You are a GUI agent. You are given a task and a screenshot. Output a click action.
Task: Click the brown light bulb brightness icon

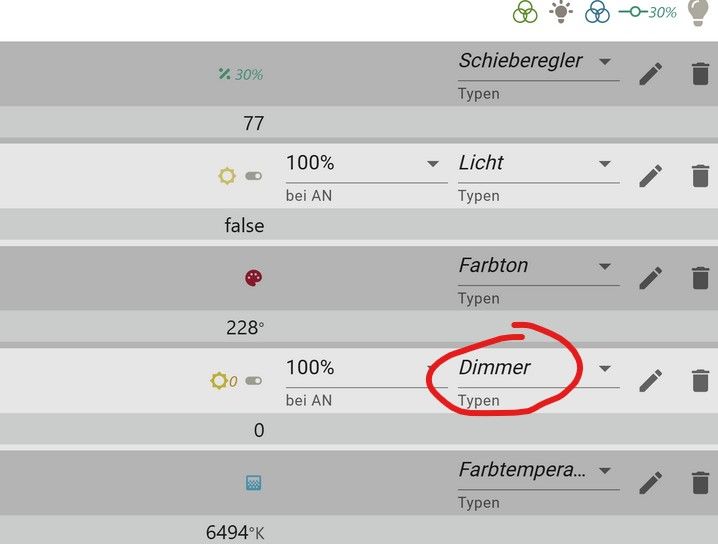click(561, 13)
